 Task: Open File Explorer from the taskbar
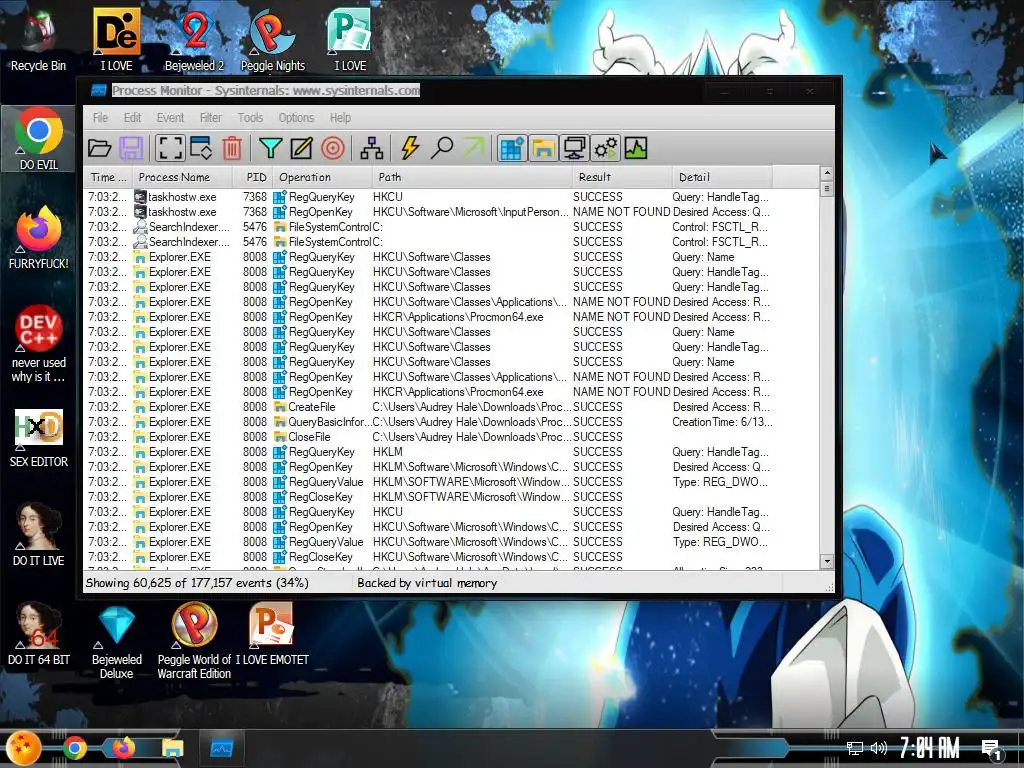[x=172, y=748]
